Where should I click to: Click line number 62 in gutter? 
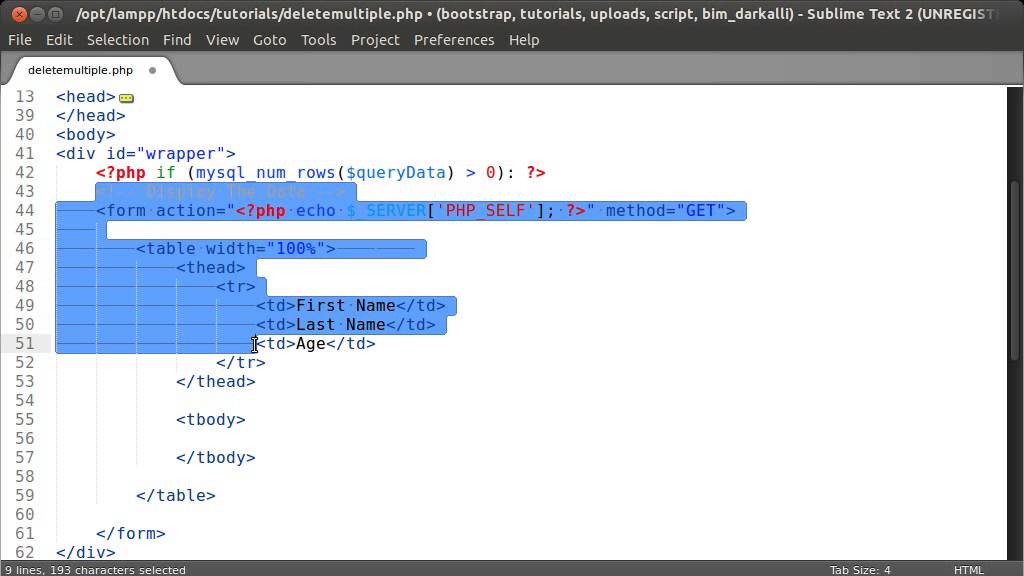pos(25,552)
